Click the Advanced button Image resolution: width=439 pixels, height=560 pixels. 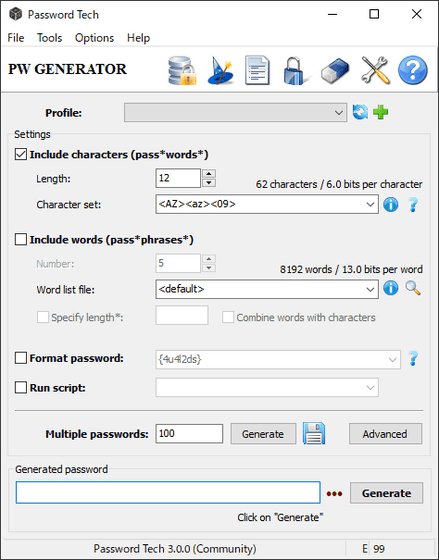tap(385, 434)
